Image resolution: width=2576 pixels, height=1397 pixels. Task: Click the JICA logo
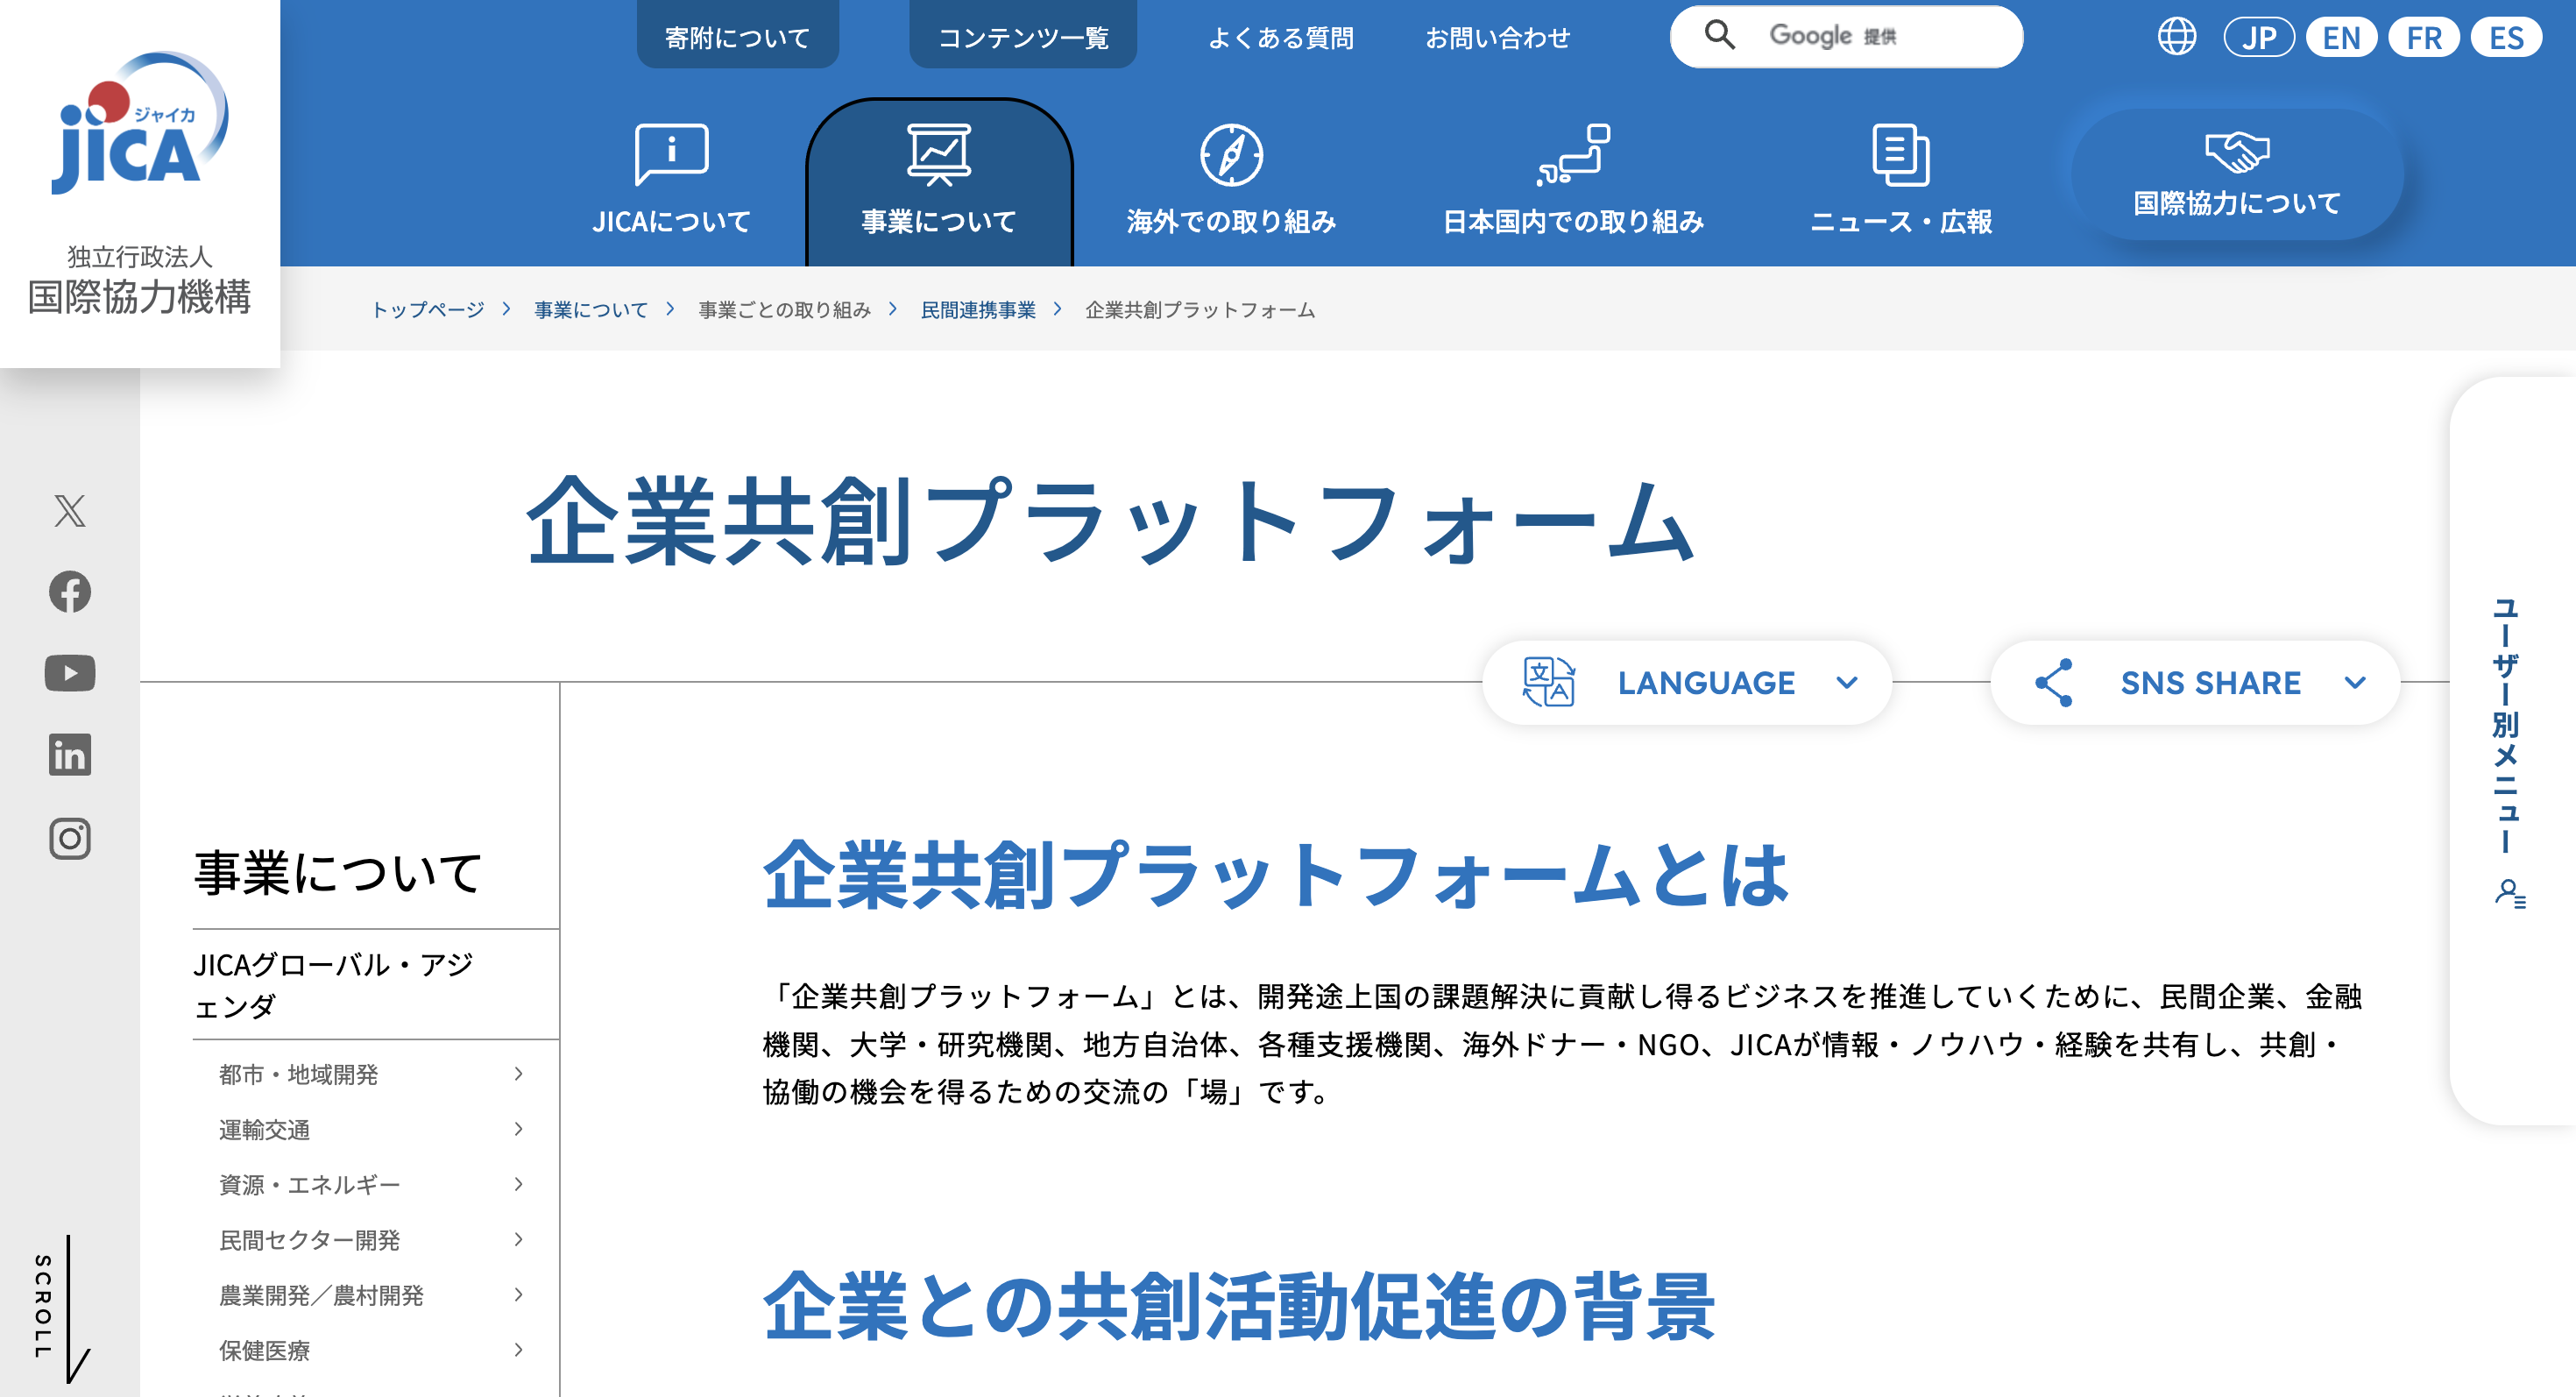click(140, 123)
